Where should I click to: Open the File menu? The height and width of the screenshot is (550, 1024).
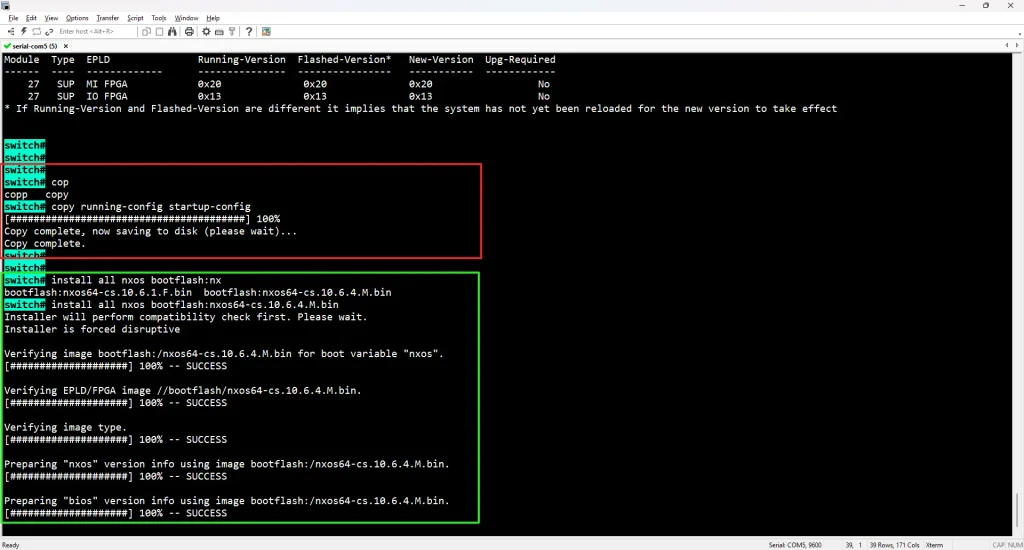click(13, 18)
